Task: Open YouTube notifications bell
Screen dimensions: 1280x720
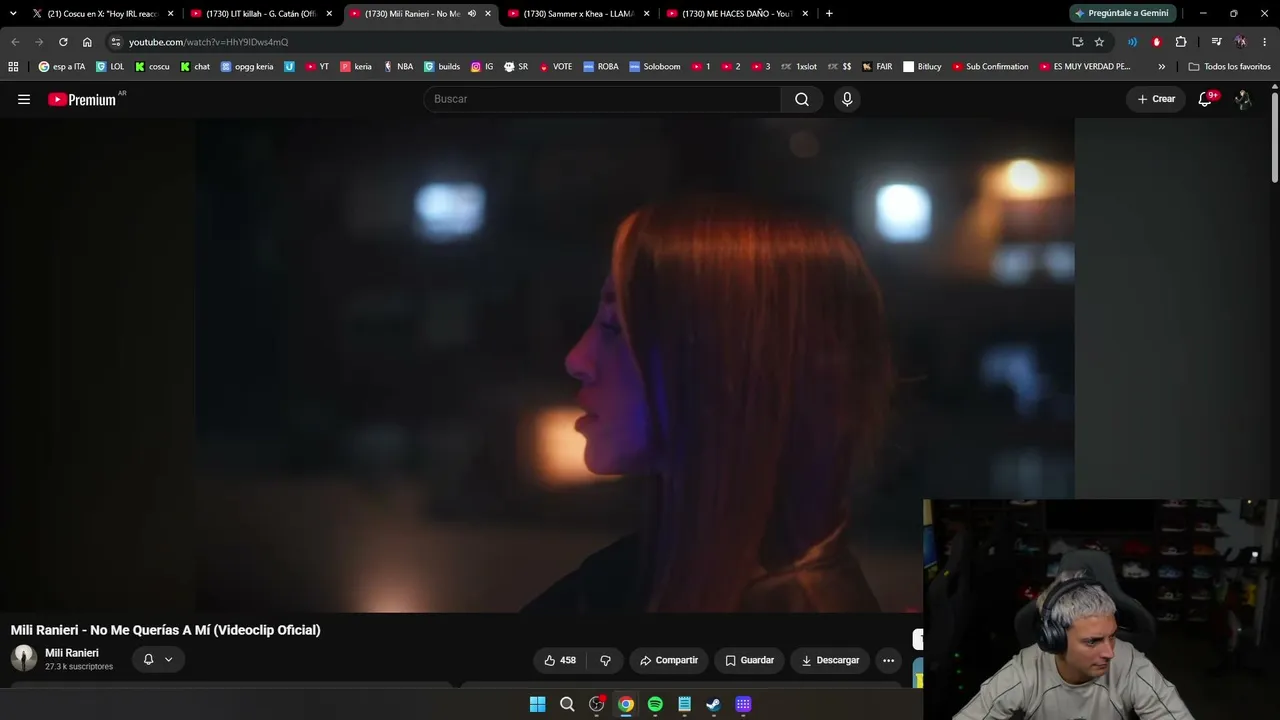Action: coord(1205,99)
